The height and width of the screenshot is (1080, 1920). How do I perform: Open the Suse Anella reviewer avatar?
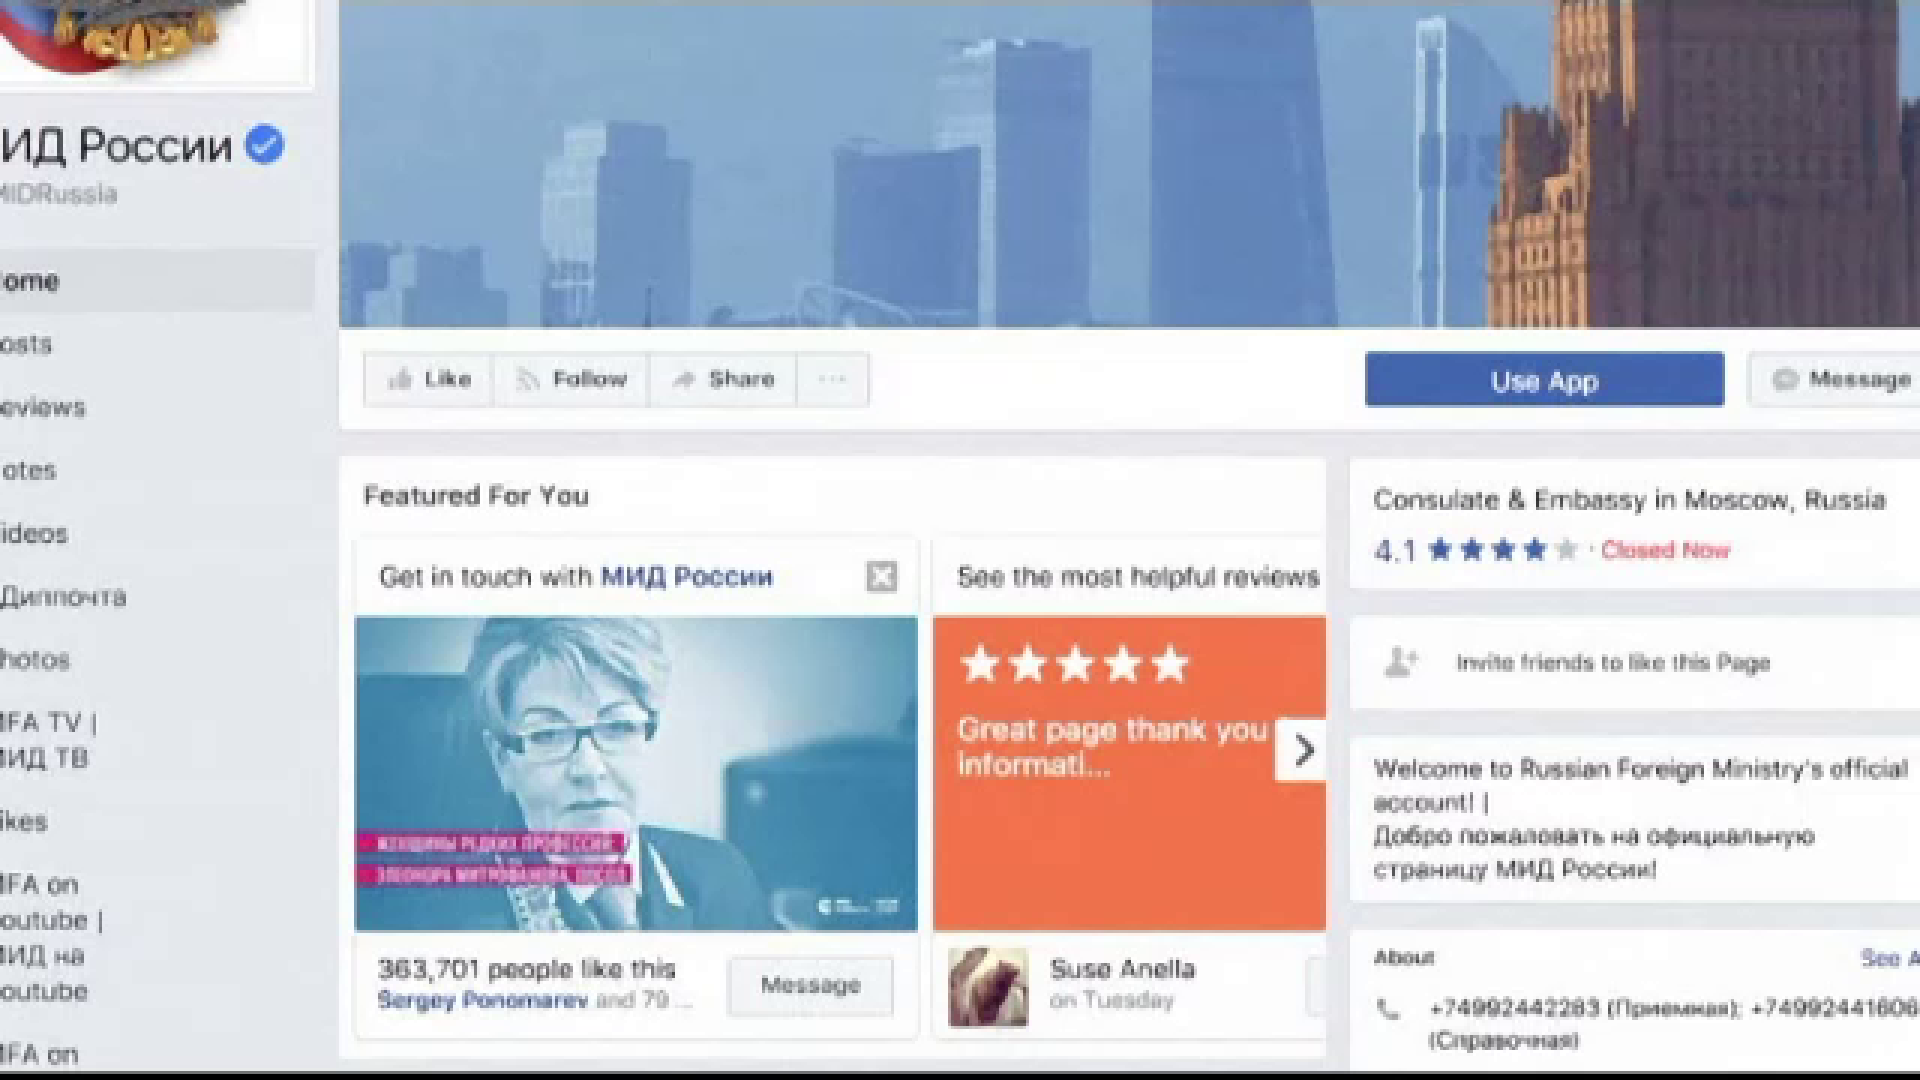[x=988, y=987]
